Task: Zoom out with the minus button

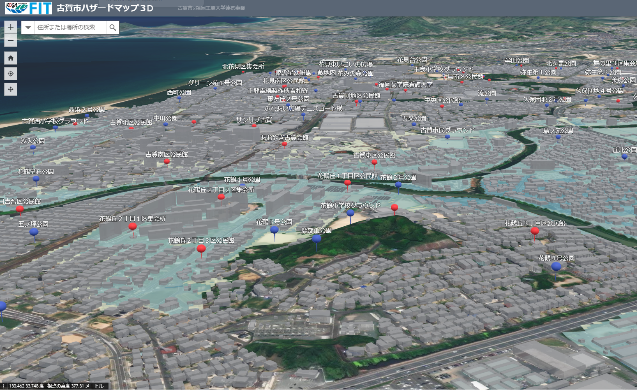Action: [11, 41]
